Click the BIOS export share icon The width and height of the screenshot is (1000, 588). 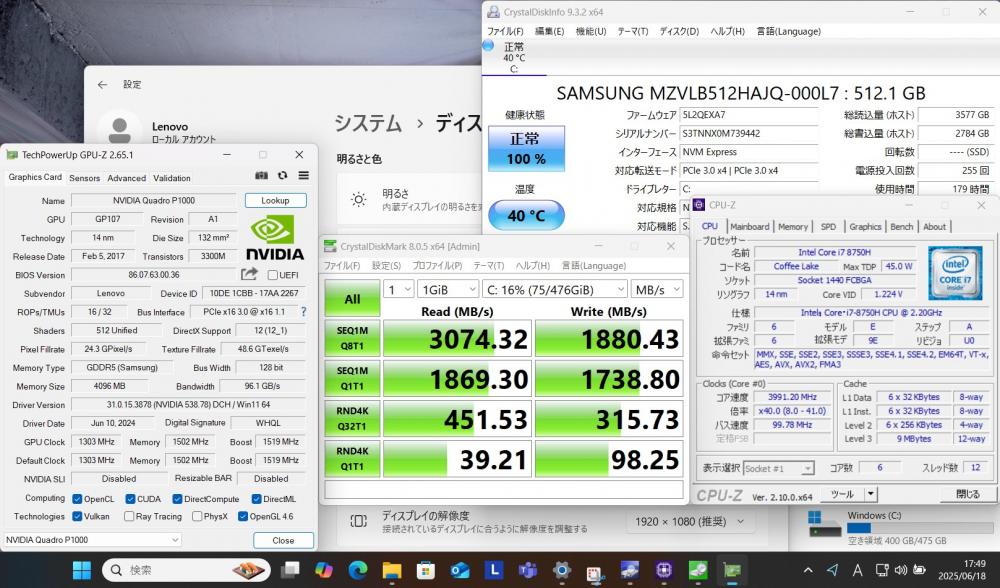249,274
